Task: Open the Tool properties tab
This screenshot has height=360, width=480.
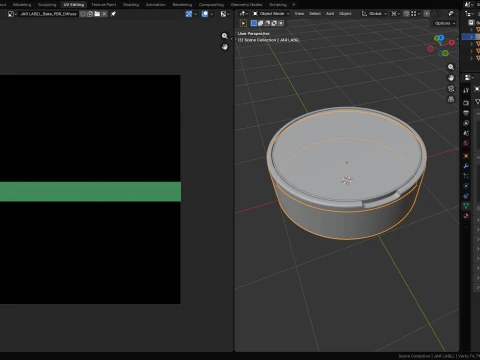Action: pyautogui.click(x=466, y=90)
